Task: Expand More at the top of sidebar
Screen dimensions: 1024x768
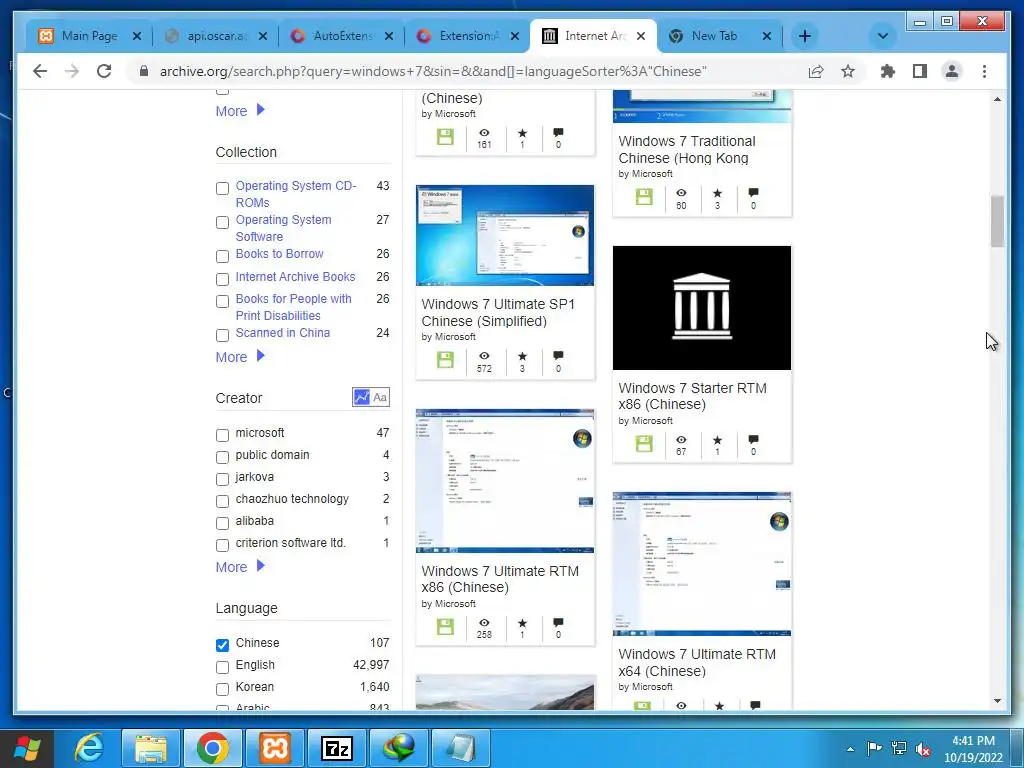Action: click(x=240, y=110)
